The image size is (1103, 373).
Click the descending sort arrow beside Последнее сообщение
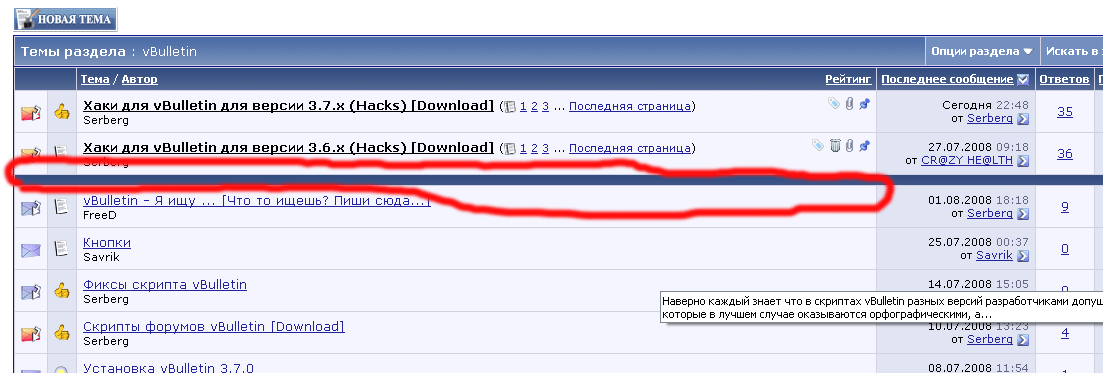1023,80
